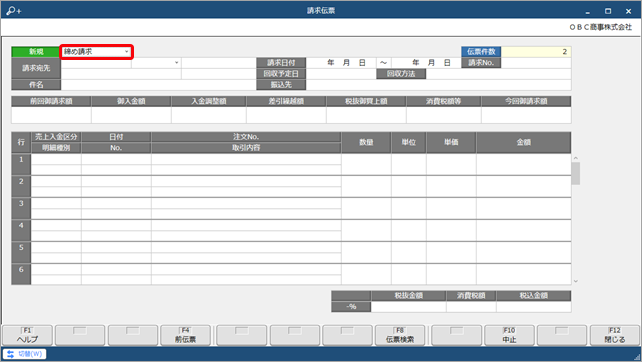Click the 伝票件数 value field showing 2
The height and width of the screenshot is (362, 642).
(536, 52)
